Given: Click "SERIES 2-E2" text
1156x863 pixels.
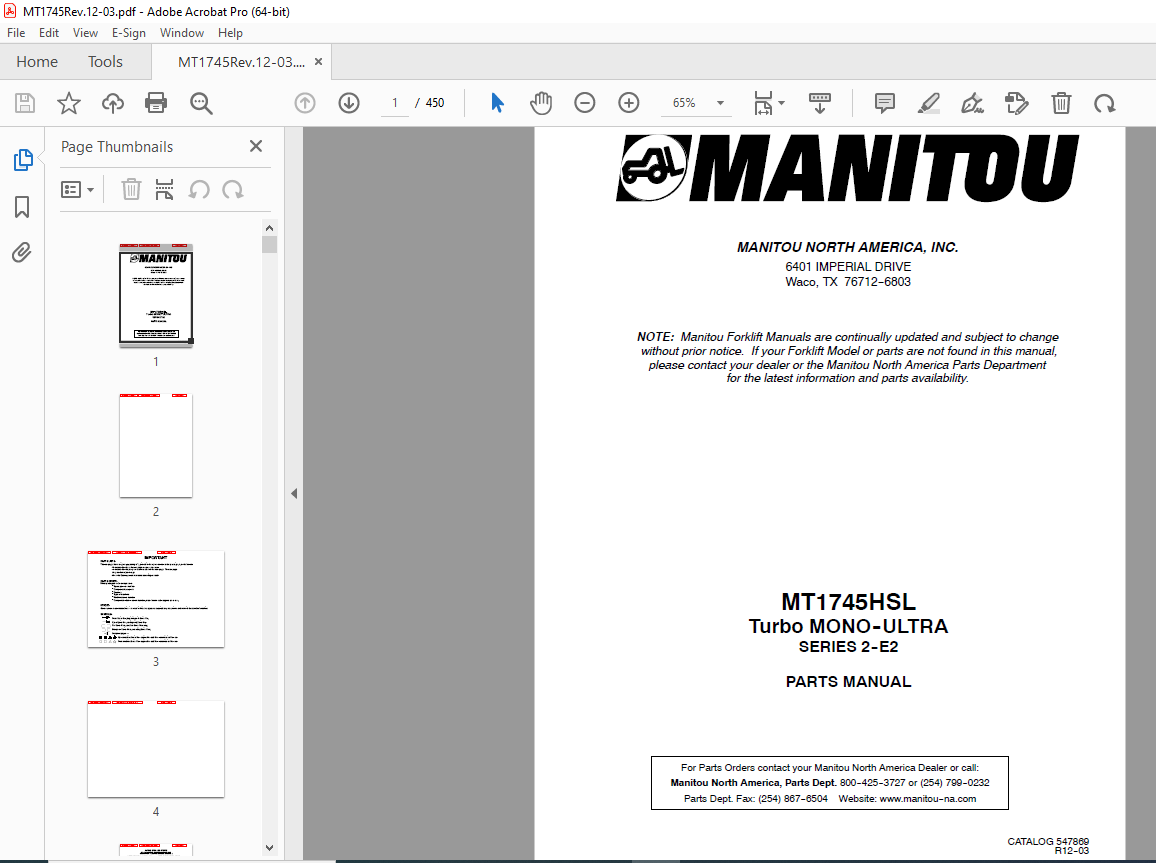Looking at the screenshot, I should click(848, 646).
